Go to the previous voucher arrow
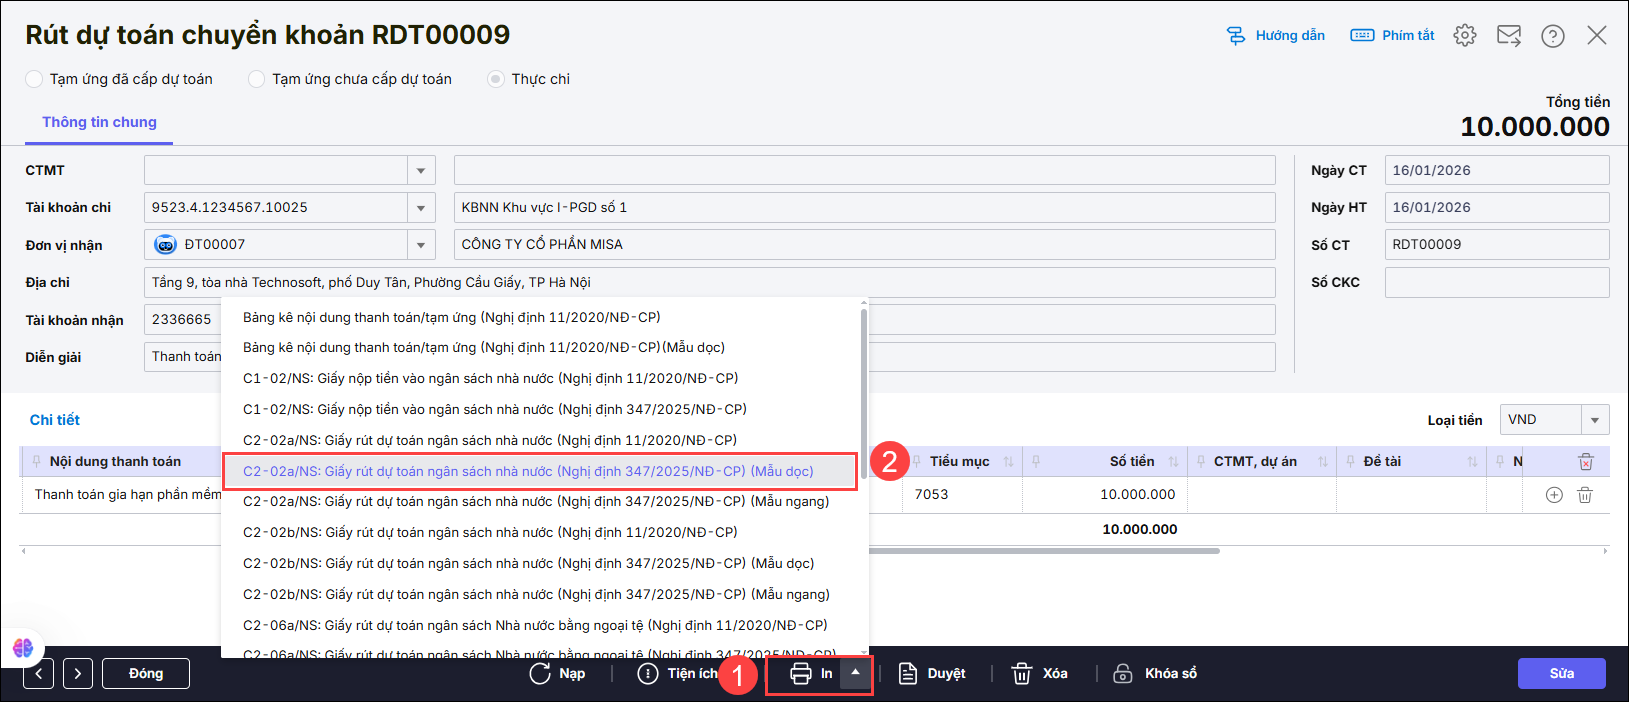This screenshot has width=1629, height=702. (38, 674)
